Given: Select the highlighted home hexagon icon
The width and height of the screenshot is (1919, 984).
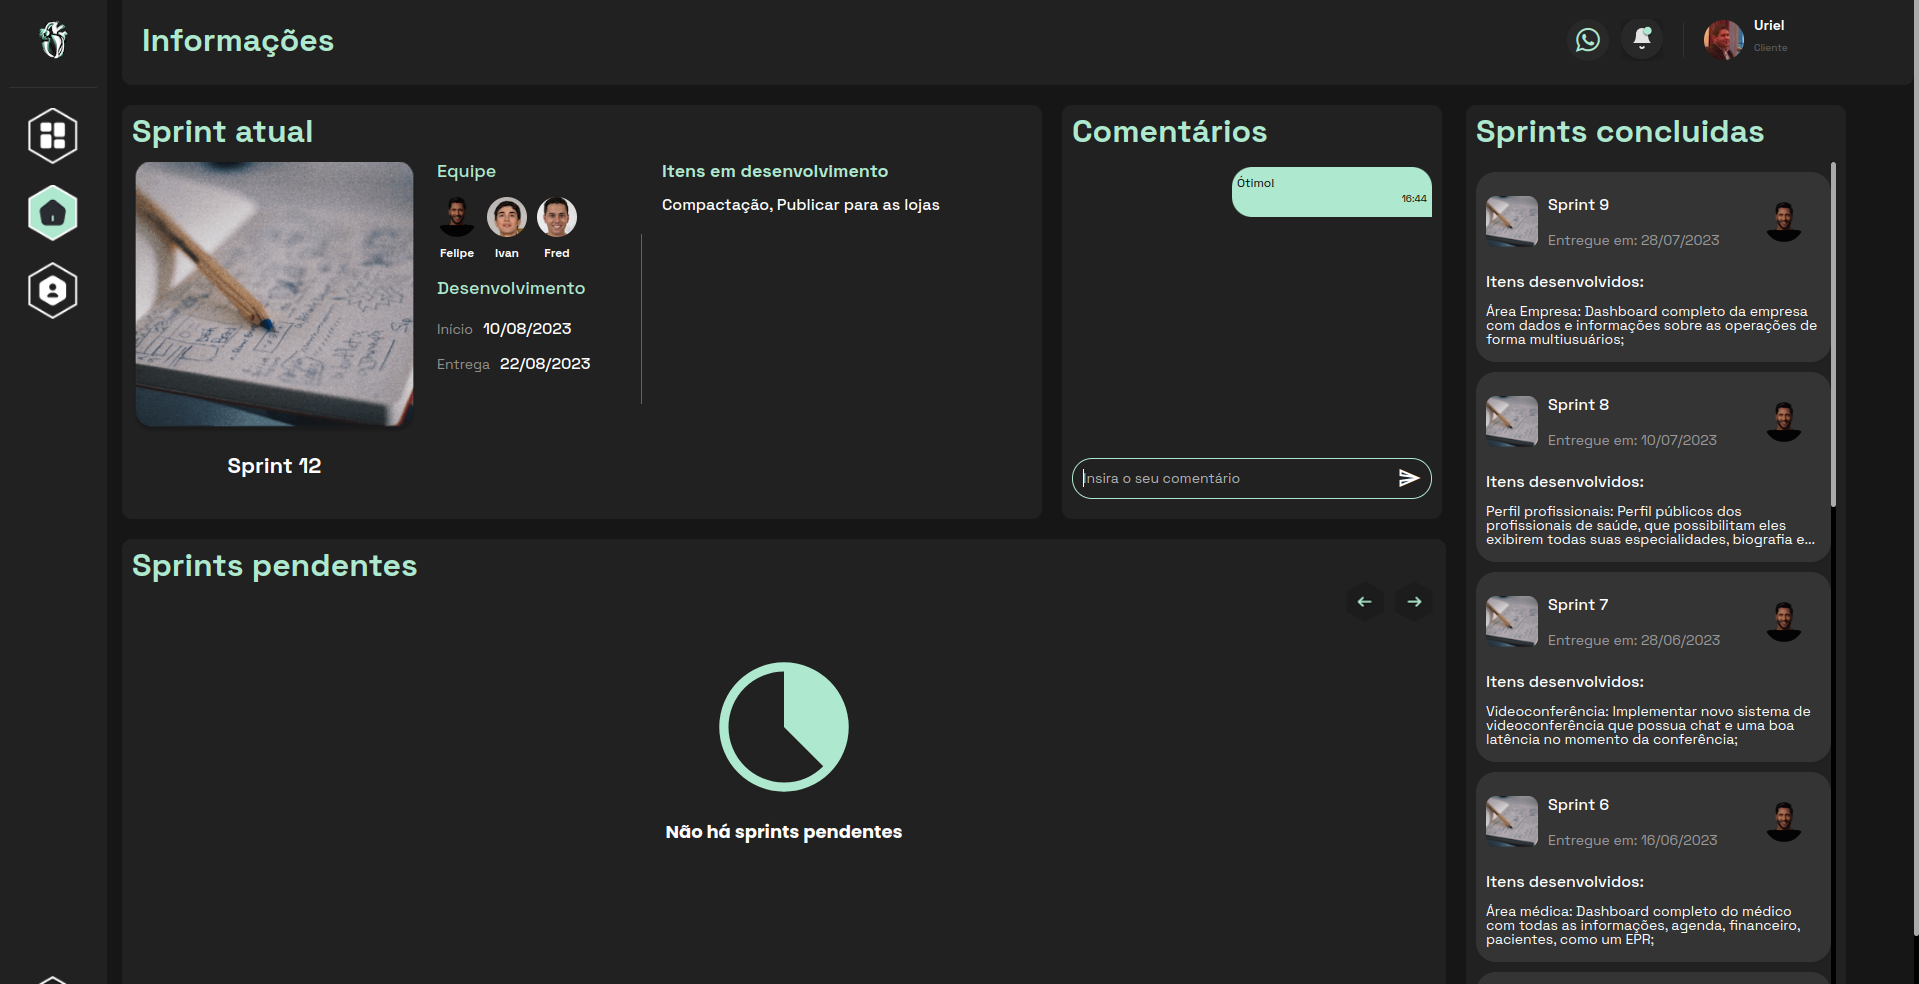Looking at the screenshot, I should tap(53, 213).
